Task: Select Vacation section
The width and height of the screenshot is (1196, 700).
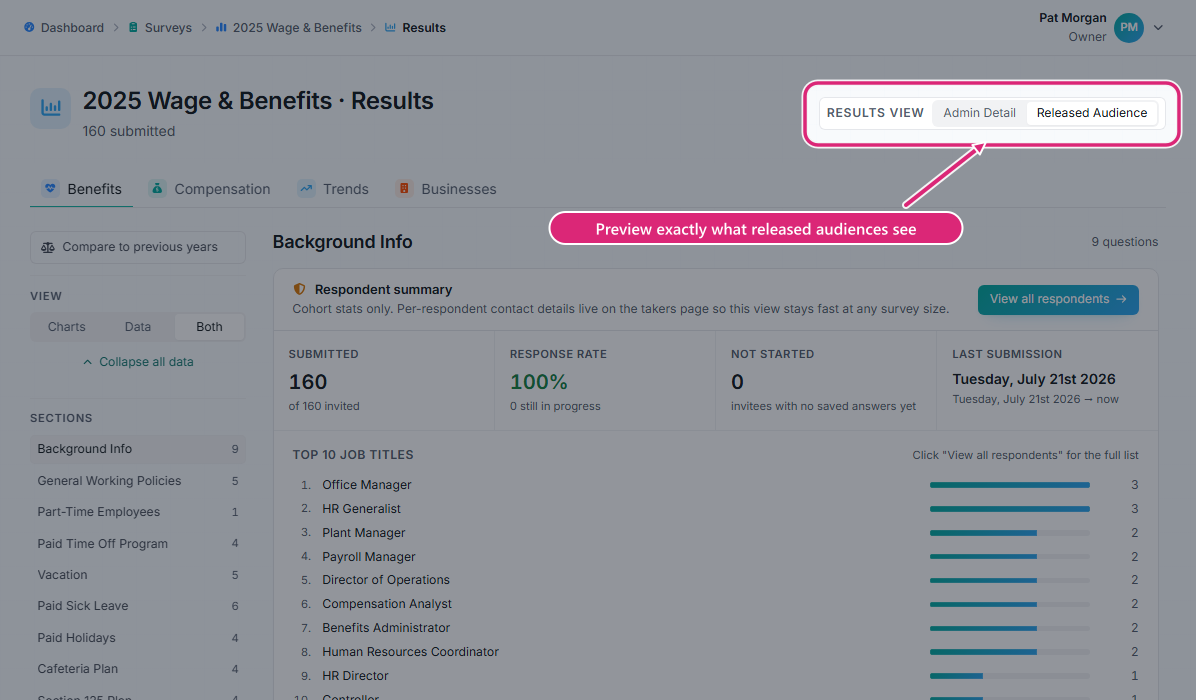Action: click(x=138, y=574)
